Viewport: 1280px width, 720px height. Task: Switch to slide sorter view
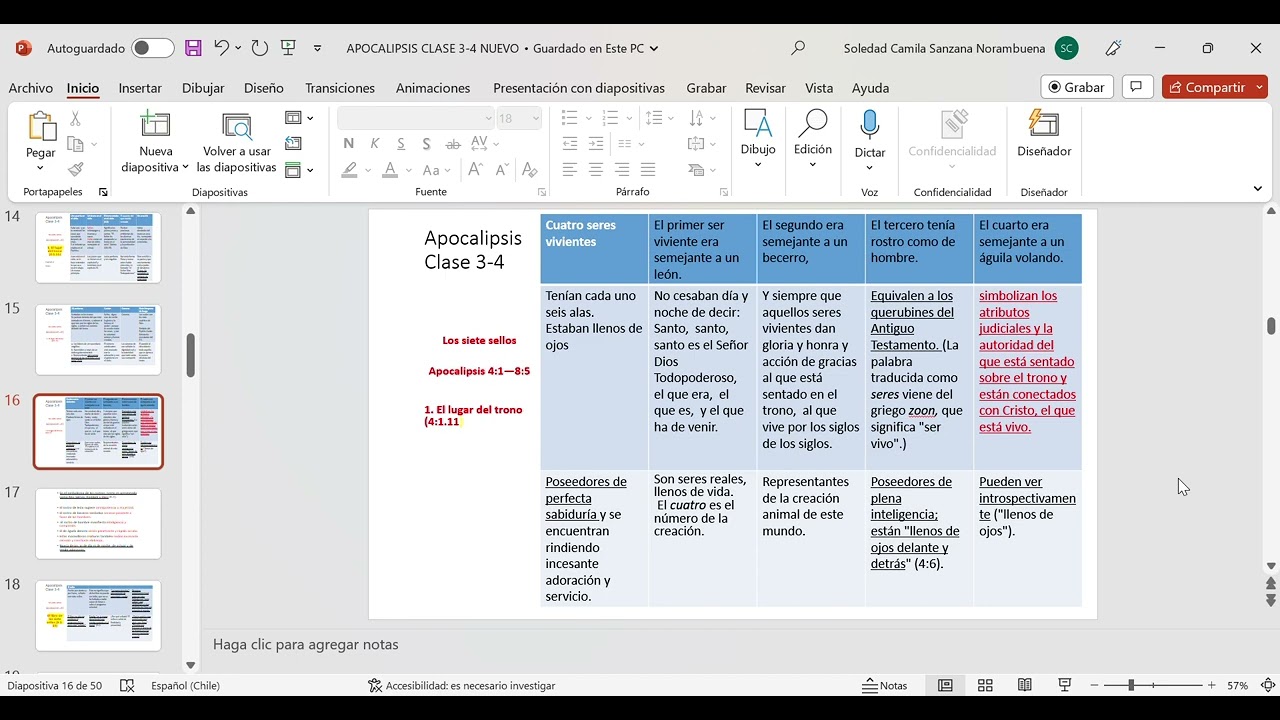(985, 685)
